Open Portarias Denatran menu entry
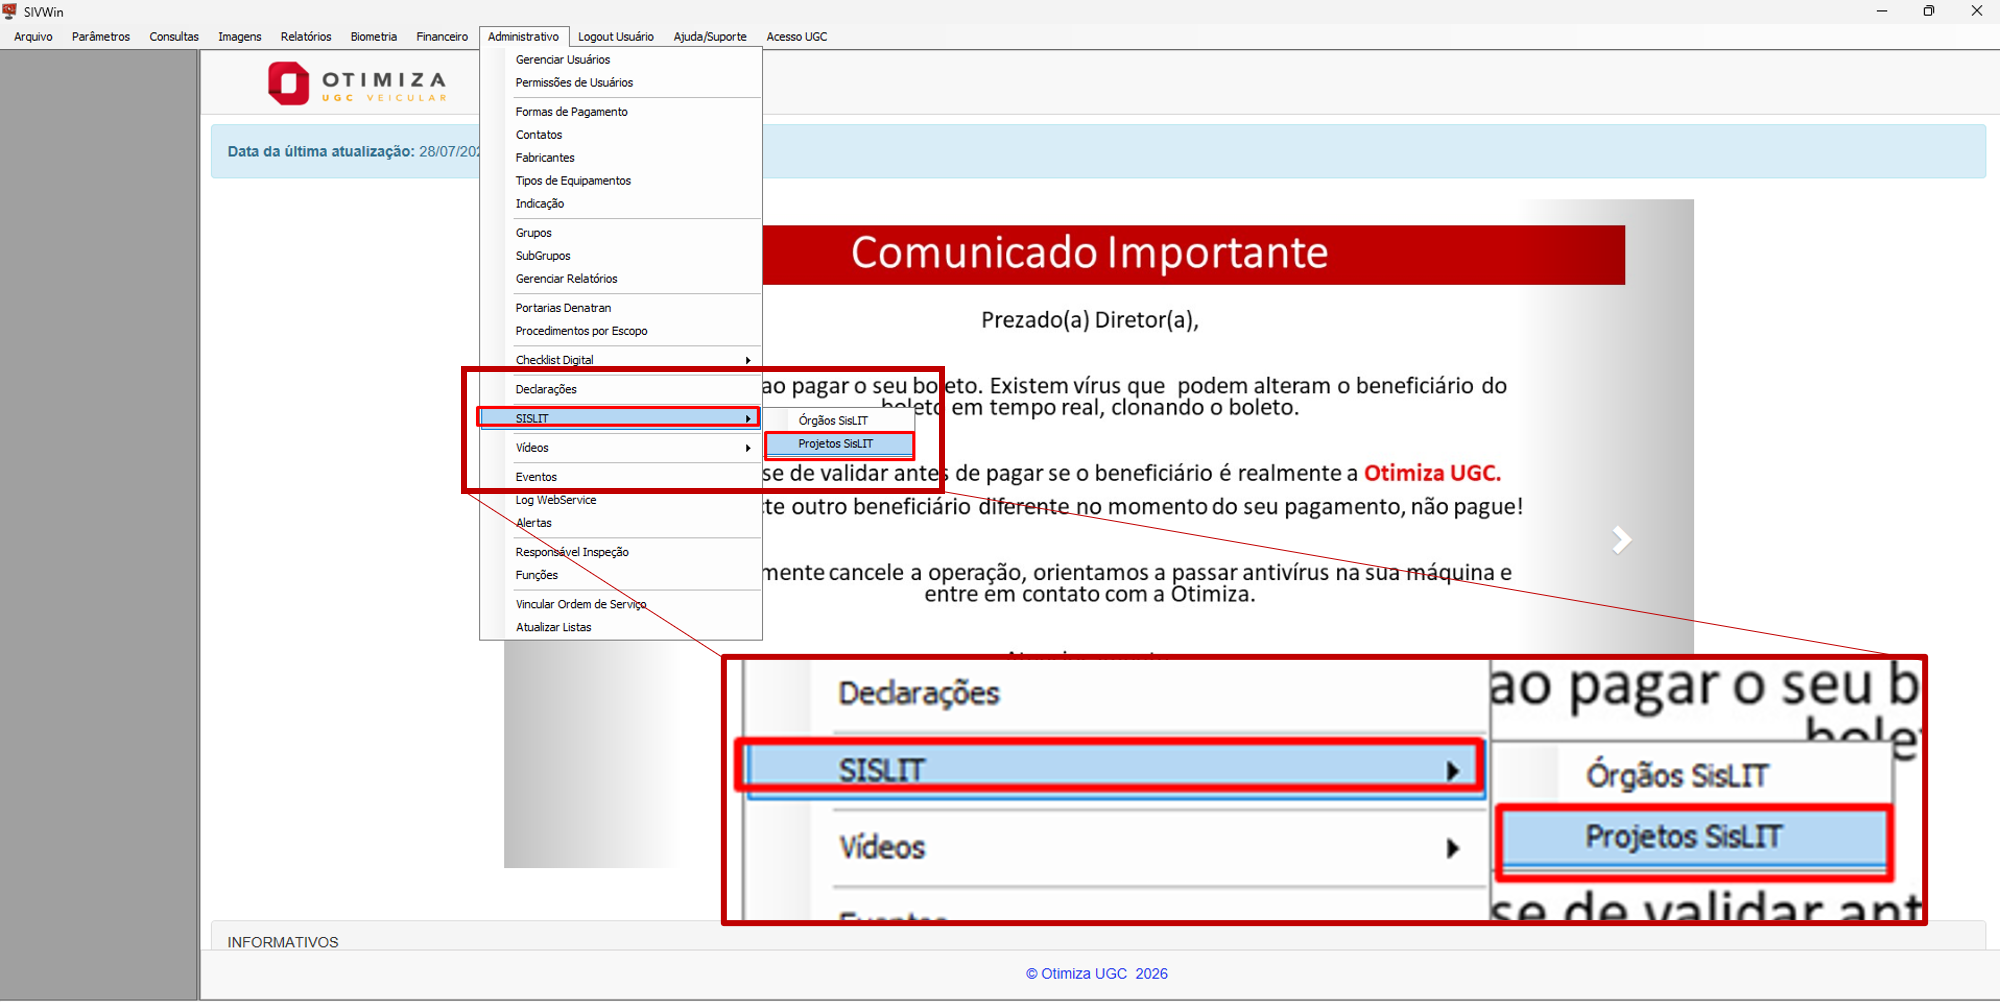The width and height of the screenshot is (2000, 1002). pos(563,308)
